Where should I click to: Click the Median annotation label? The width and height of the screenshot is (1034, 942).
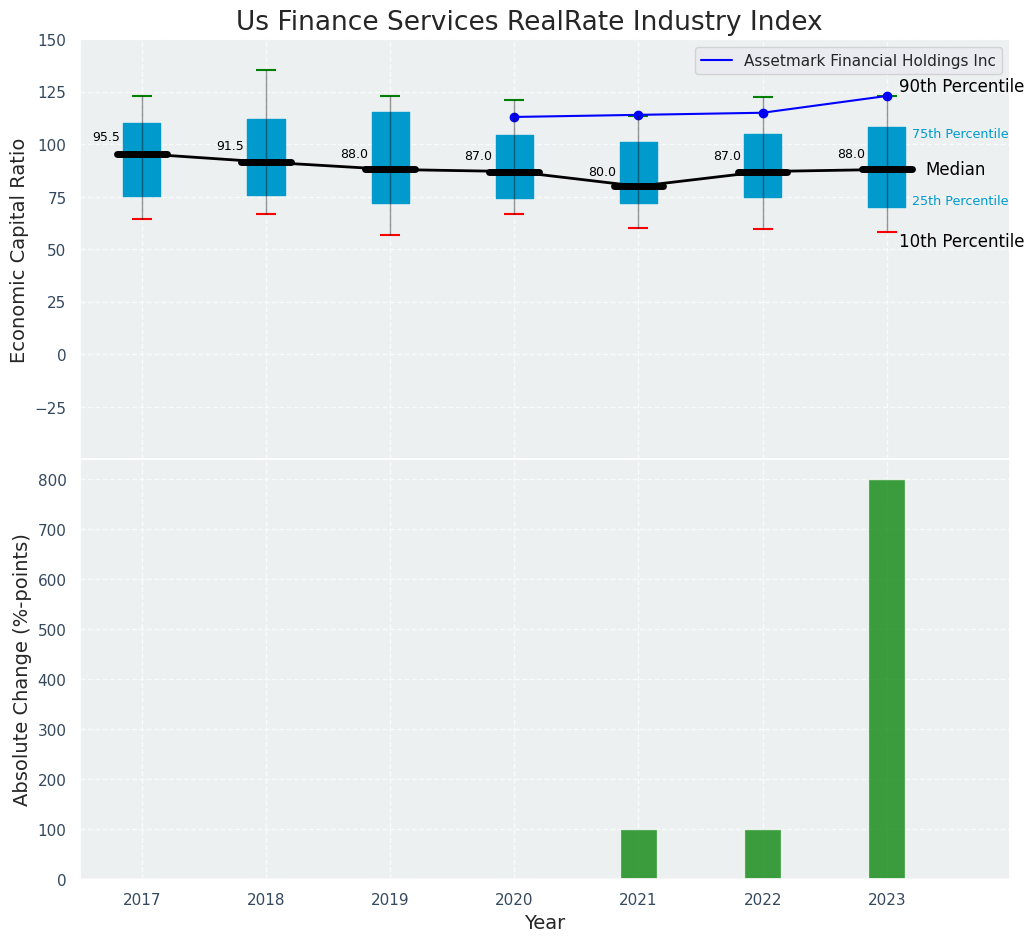954,170
